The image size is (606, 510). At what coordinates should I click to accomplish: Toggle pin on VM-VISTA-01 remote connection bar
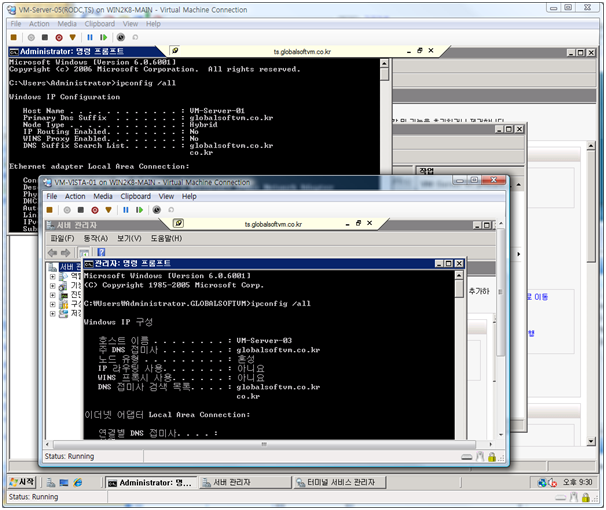pyautogui.click(x=178, y=223)
